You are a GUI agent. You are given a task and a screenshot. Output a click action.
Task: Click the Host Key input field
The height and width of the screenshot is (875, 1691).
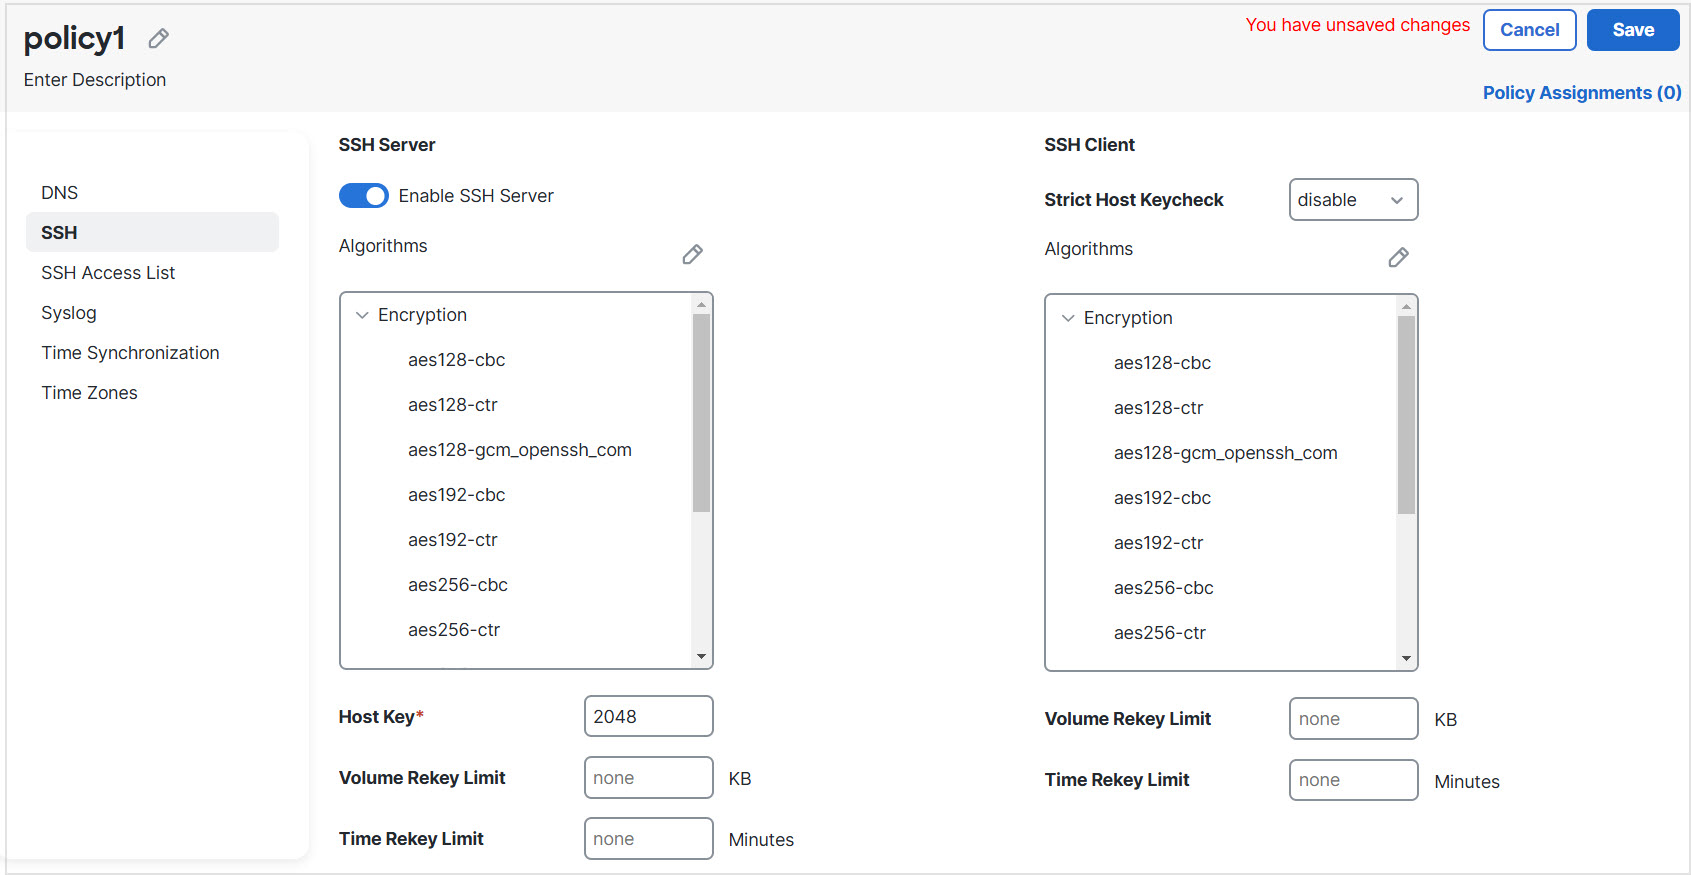[648, 717]
